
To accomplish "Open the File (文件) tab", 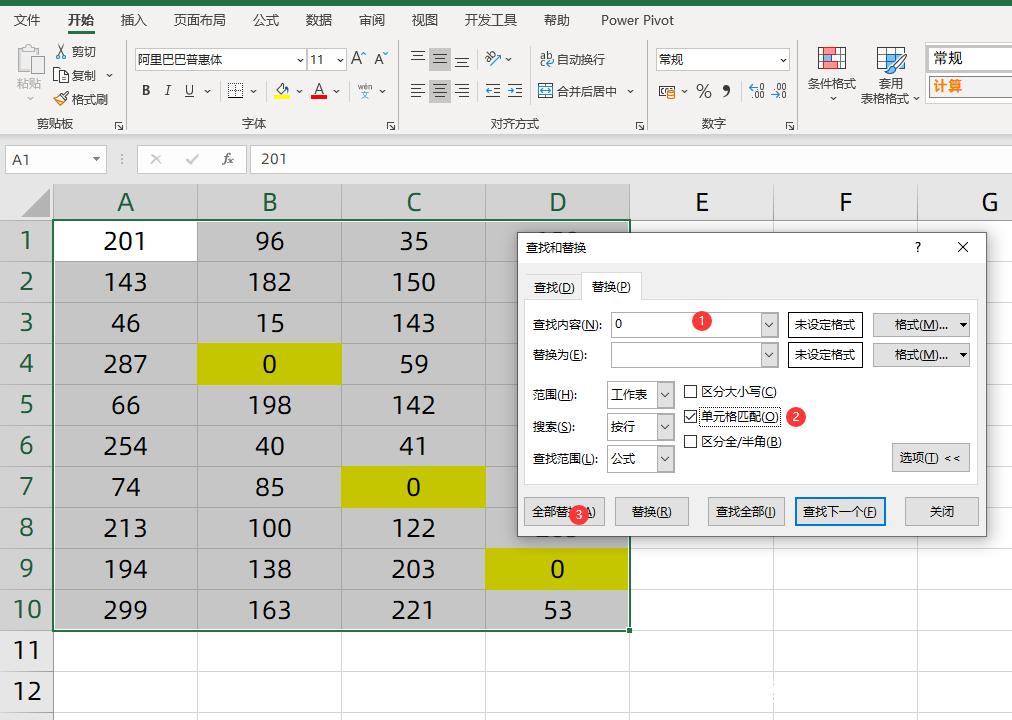I will coord(26,20).
